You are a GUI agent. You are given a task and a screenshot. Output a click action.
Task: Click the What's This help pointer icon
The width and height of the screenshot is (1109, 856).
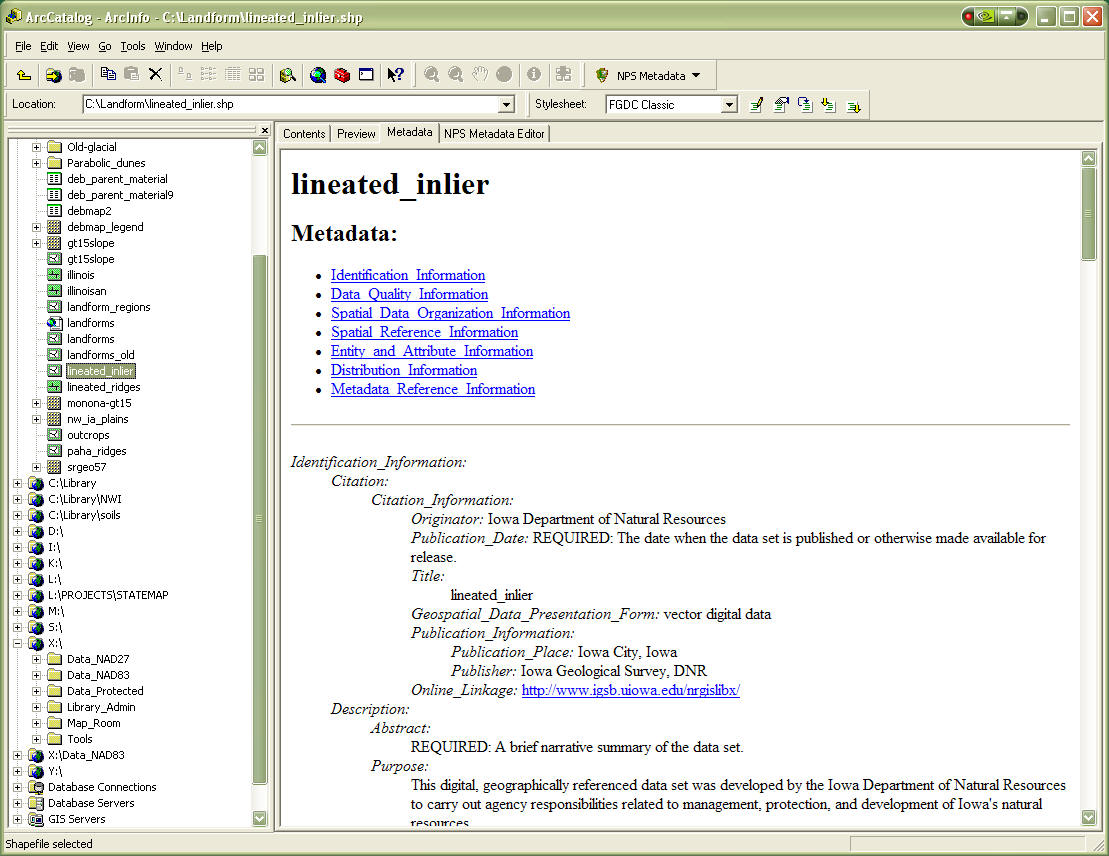(x=395, y=75)
